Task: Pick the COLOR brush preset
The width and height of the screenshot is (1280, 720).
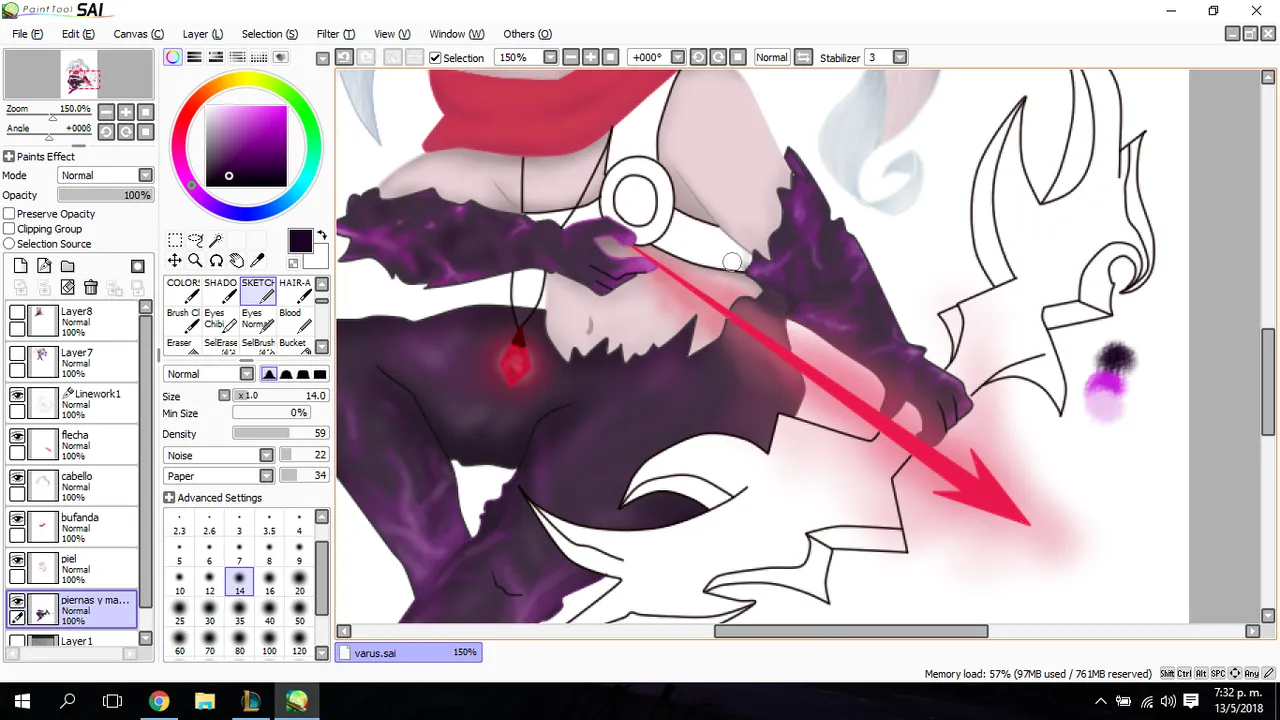Action: (x=183, y=290)
